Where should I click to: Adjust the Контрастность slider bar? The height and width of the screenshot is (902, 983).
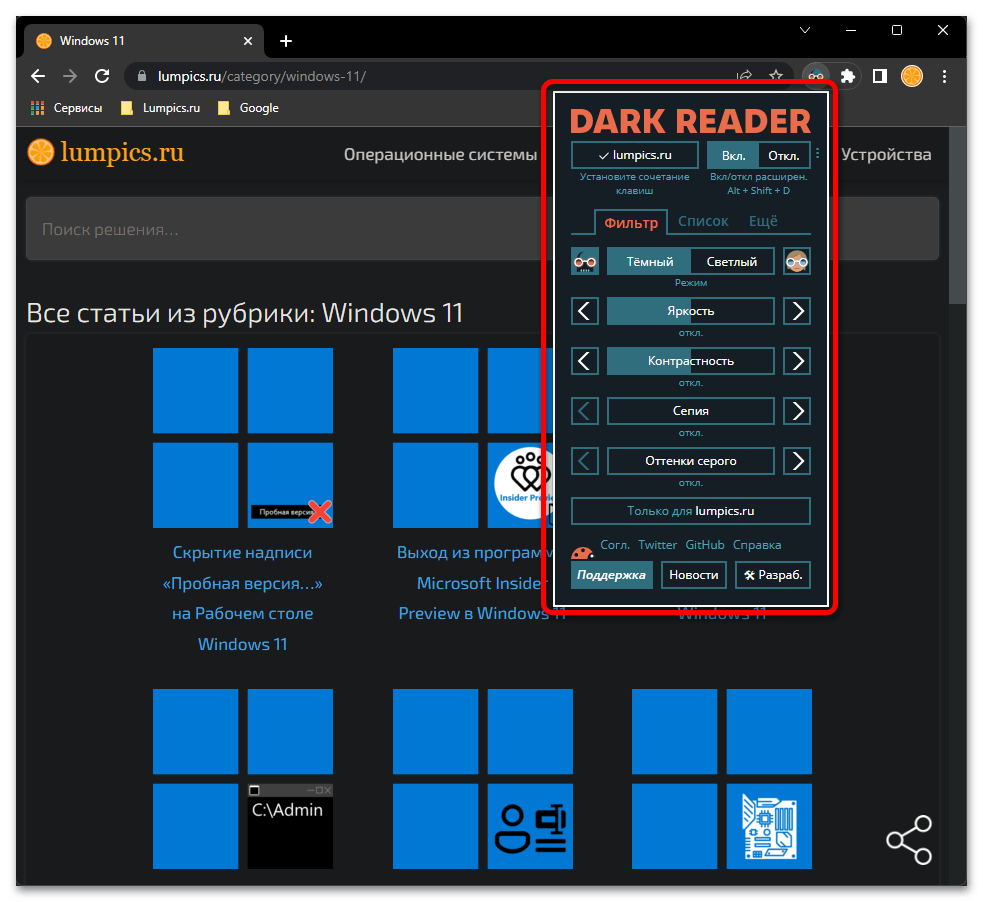point(690,361)
